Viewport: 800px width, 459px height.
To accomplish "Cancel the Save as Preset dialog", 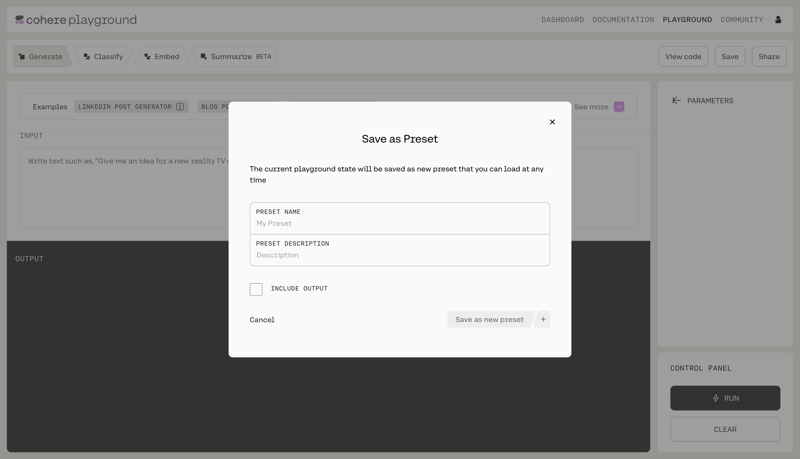I will coord(262,320).
